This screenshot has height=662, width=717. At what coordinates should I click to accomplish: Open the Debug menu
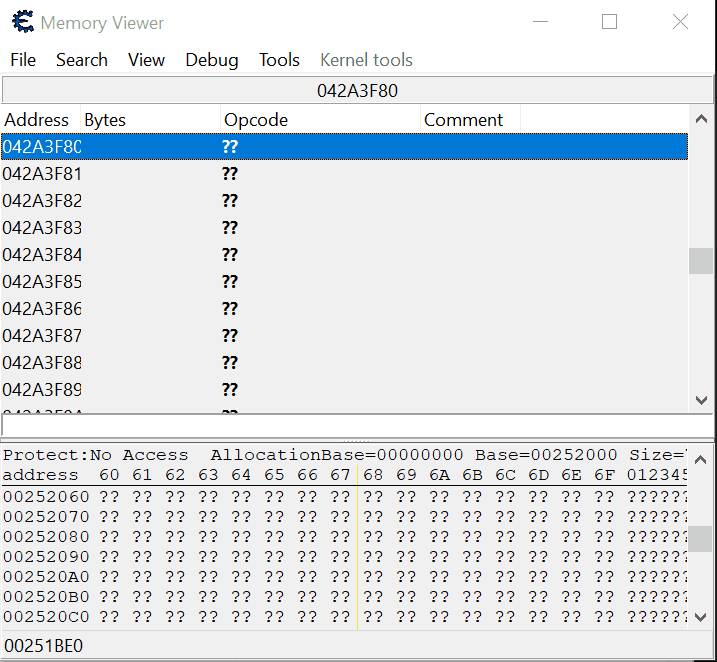pos(212,60)
